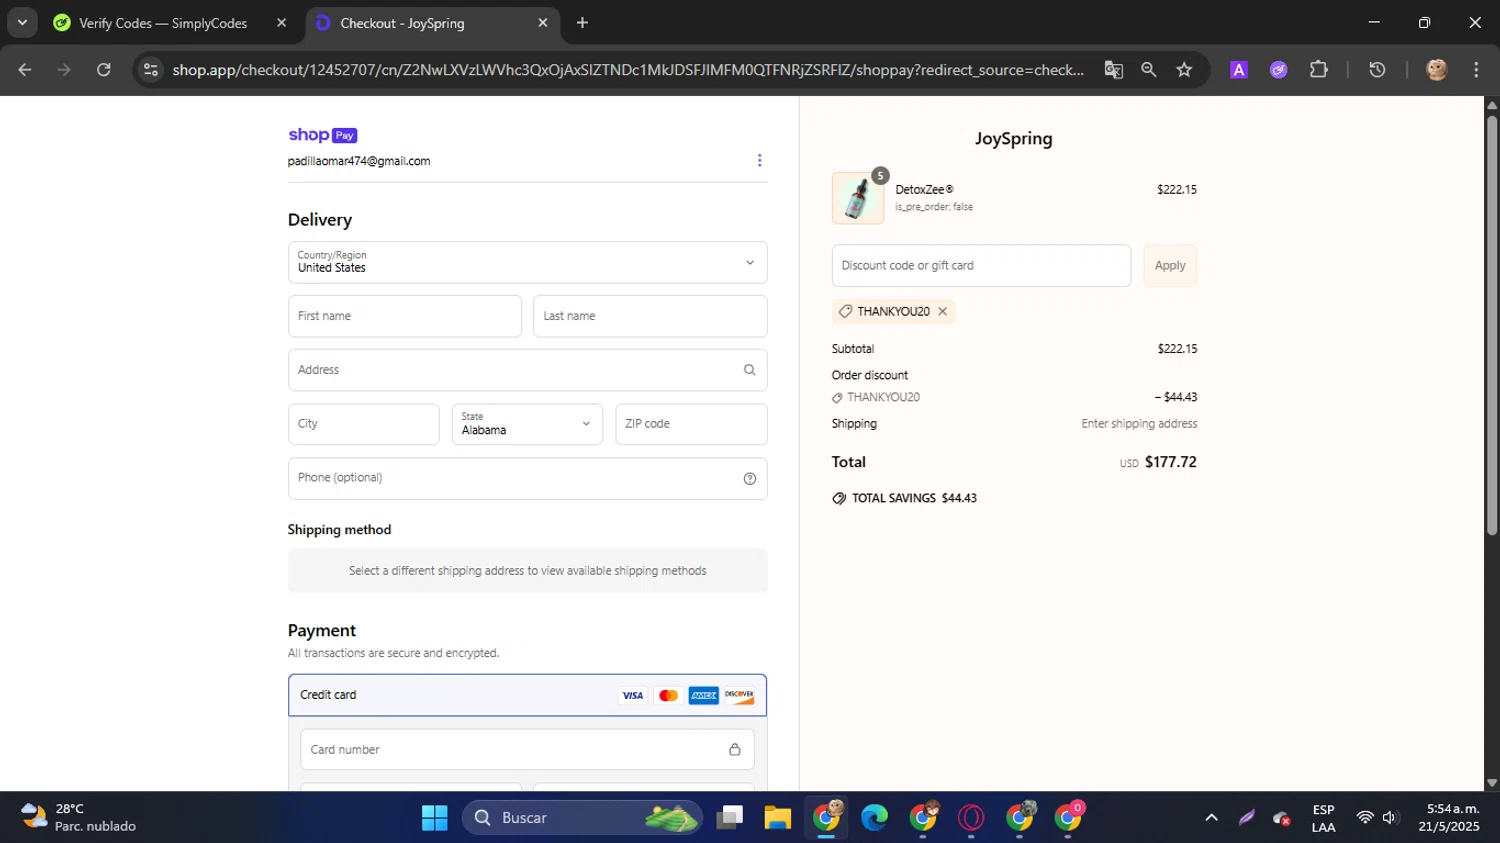
Task: Click the Last name field
Action: (x=650, y=316)
